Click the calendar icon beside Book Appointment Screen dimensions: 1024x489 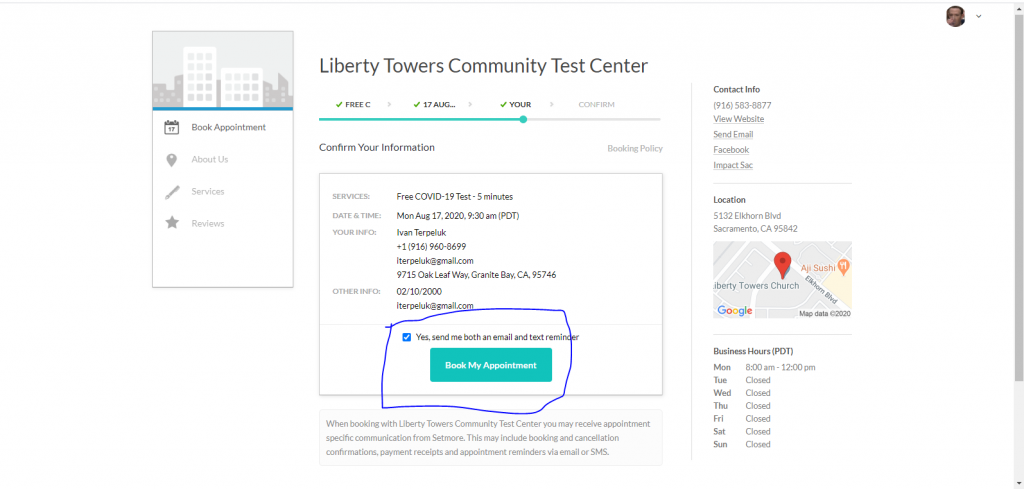pos(171,128)
